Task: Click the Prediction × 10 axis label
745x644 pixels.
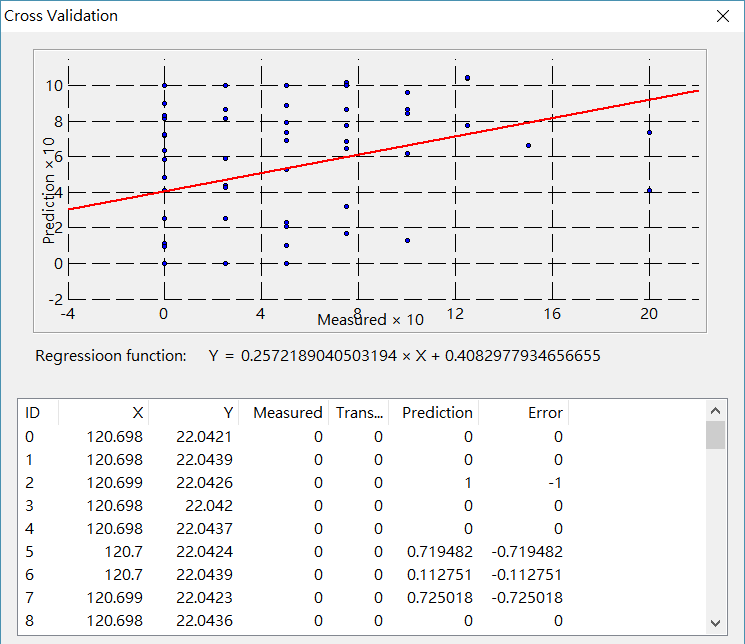Action: pos(48,191)
